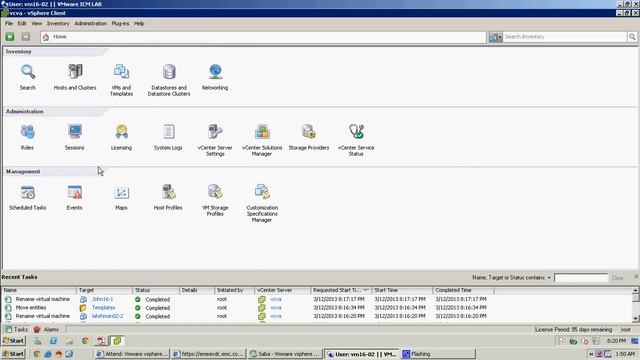Click the John16-1 target link

(x=102, y=299)
